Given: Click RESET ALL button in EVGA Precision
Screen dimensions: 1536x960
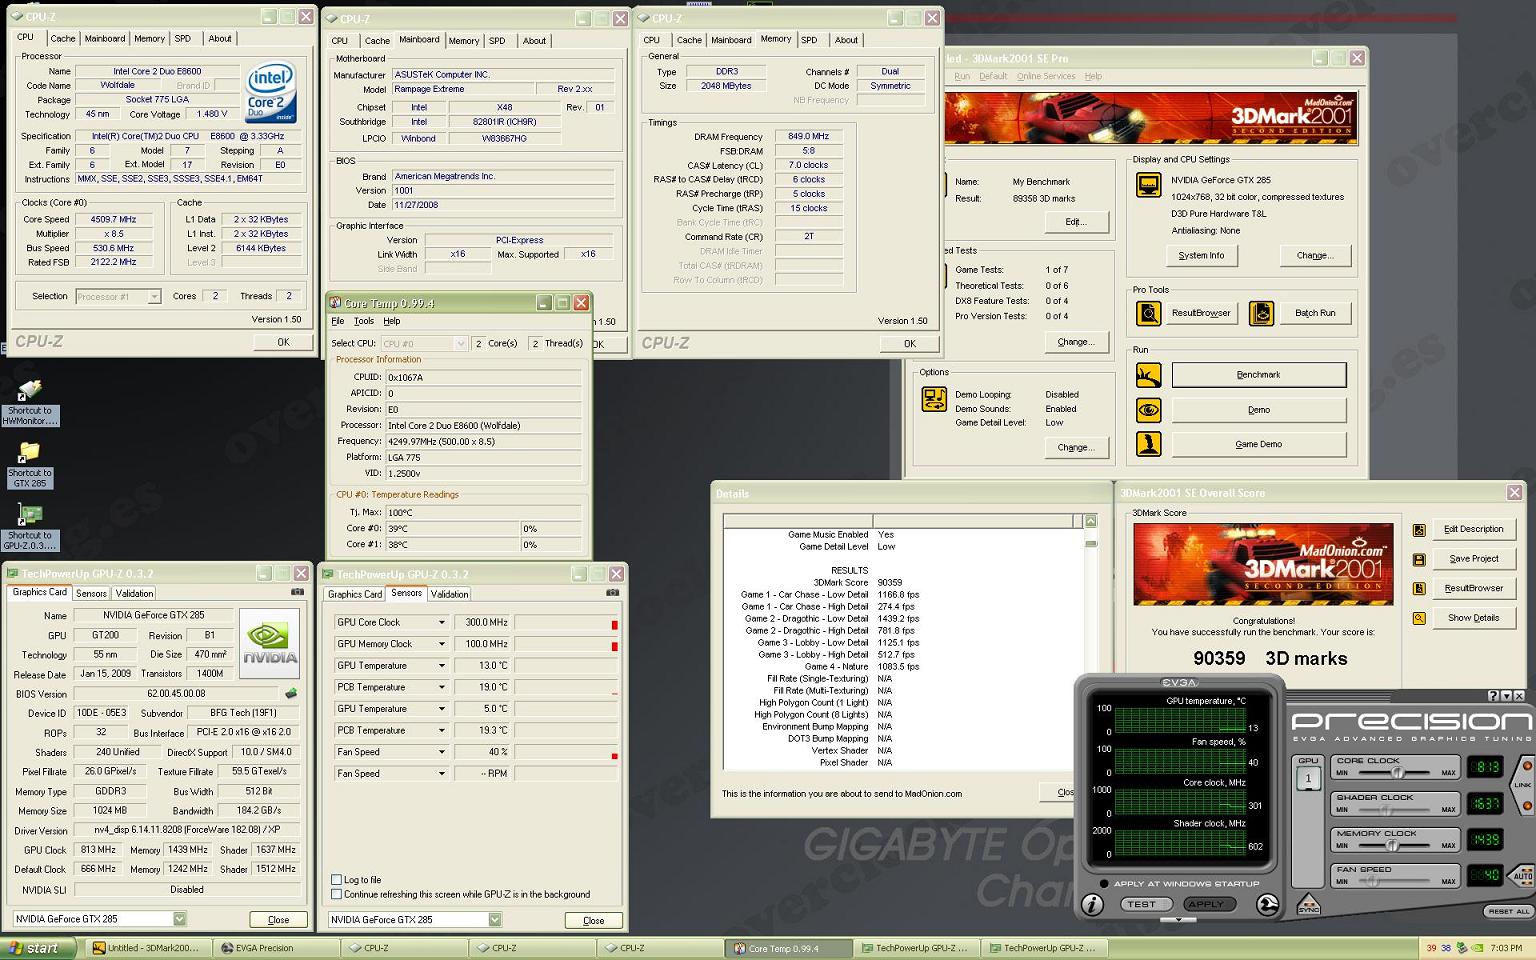Looking at the screenshot, I should coord(1508,911).
